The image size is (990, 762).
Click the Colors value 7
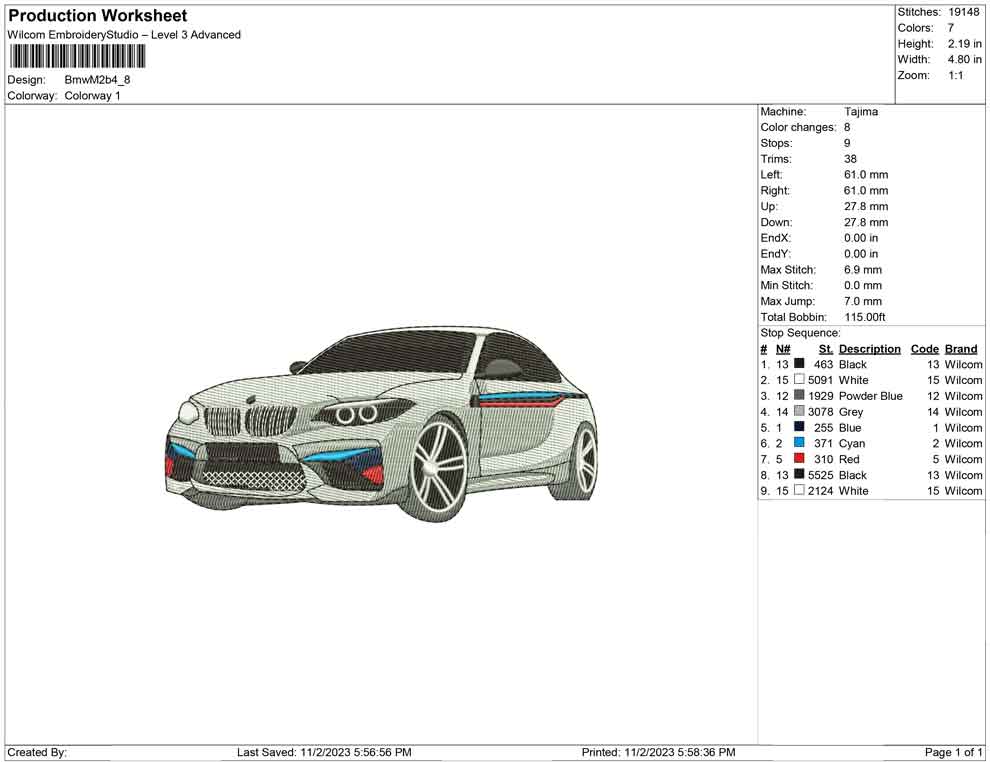951,28
